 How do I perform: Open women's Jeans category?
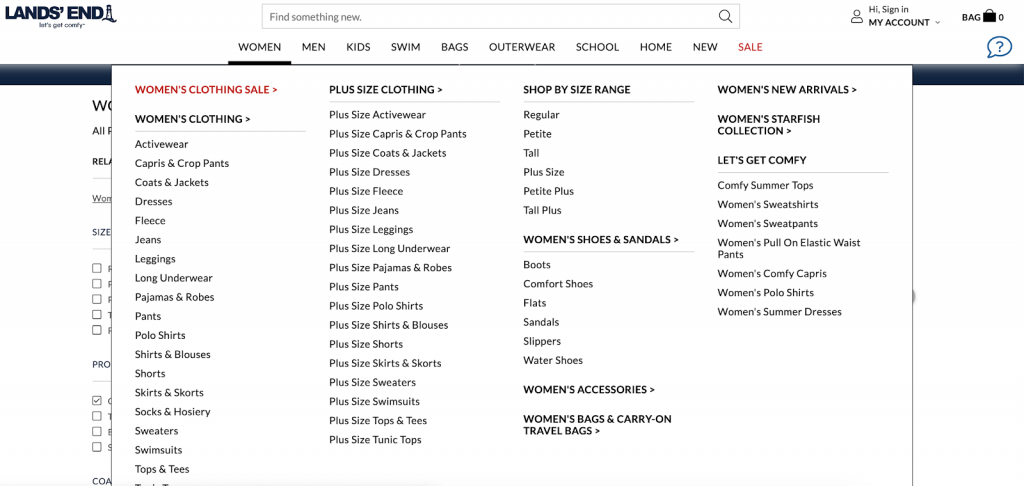tap(148, 240)
